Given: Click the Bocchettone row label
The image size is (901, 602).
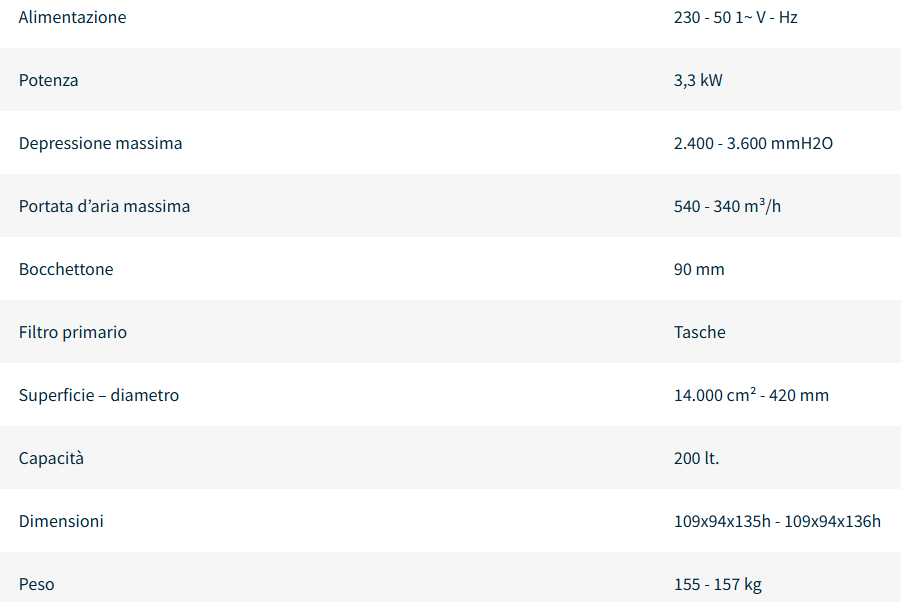Looking at the screenshot, I should 66,270.
